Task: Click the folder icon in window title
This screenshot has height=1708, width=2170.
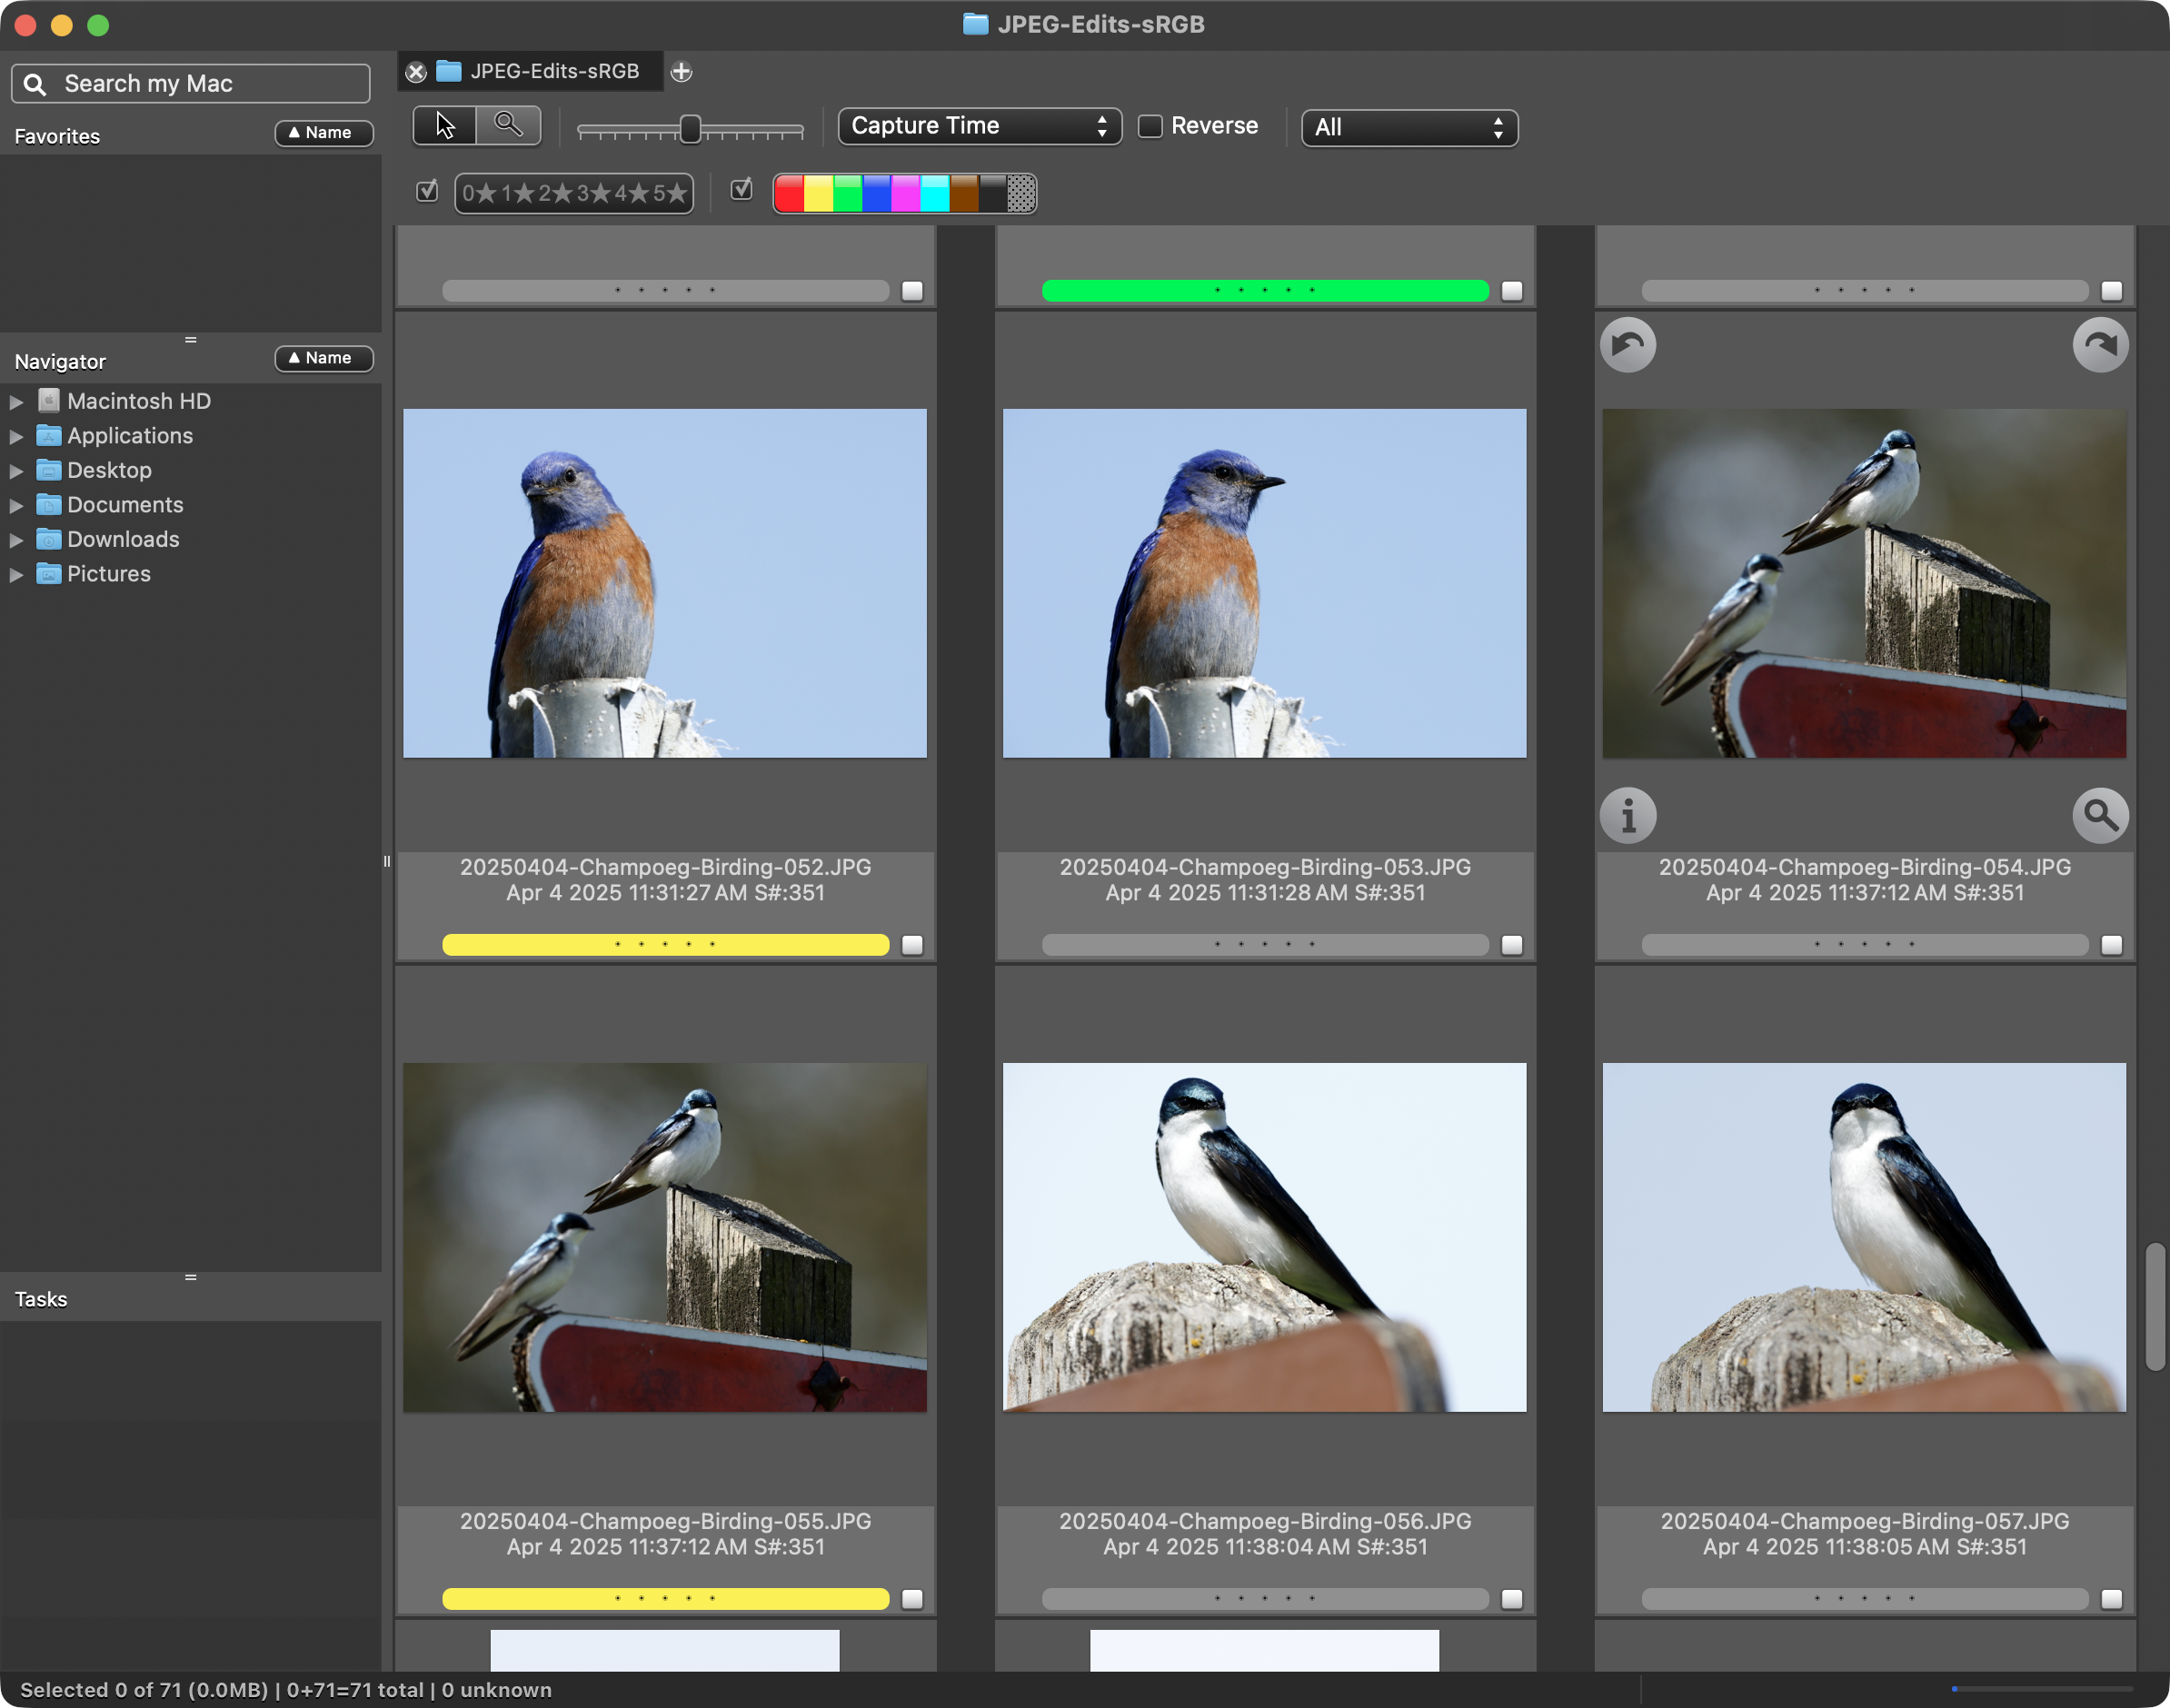Action: pos(975,24)
